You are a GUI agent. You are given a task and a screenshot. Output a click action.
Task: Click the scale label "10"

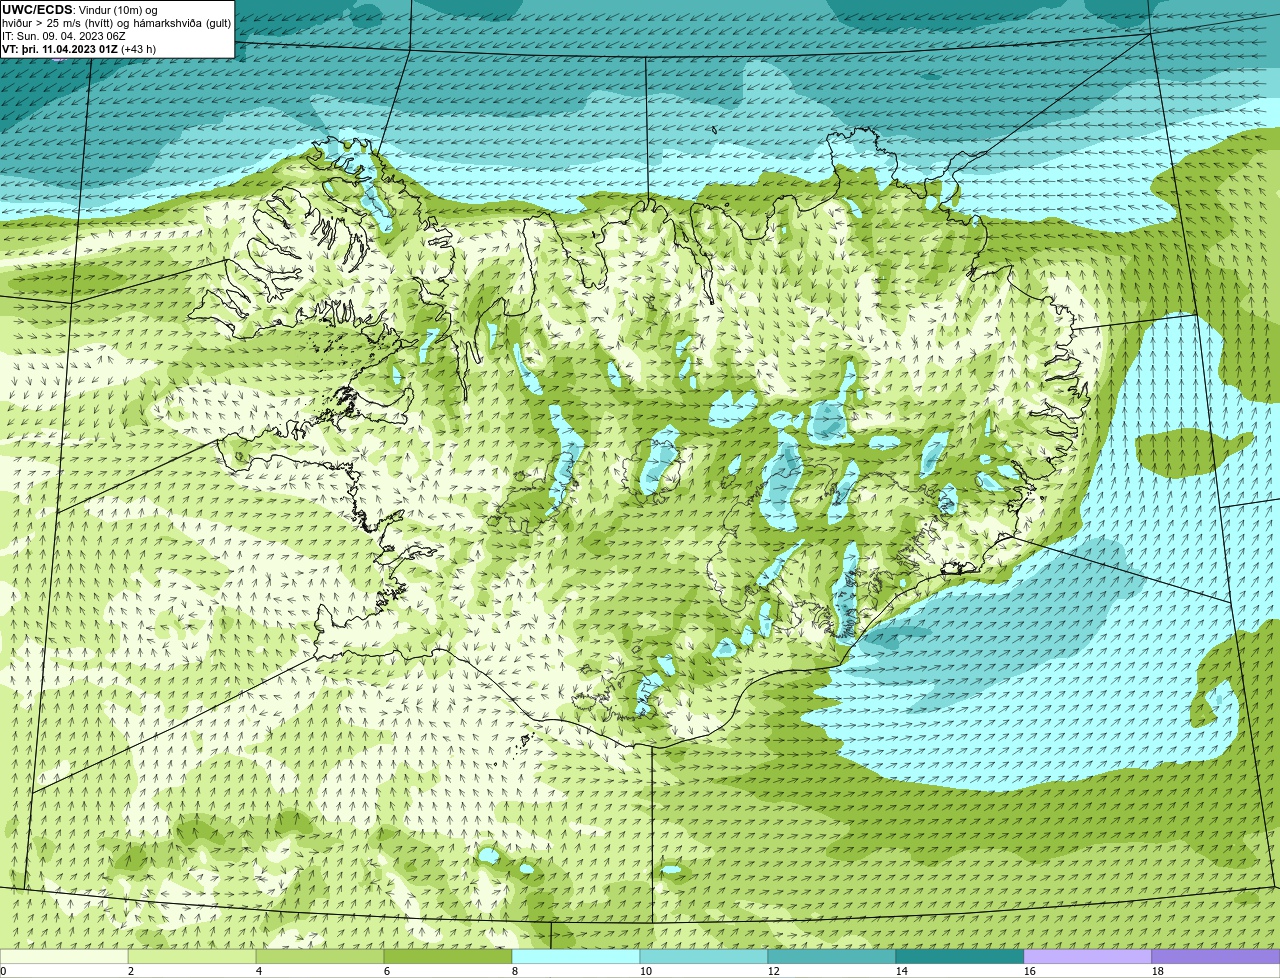pos(646,971)
